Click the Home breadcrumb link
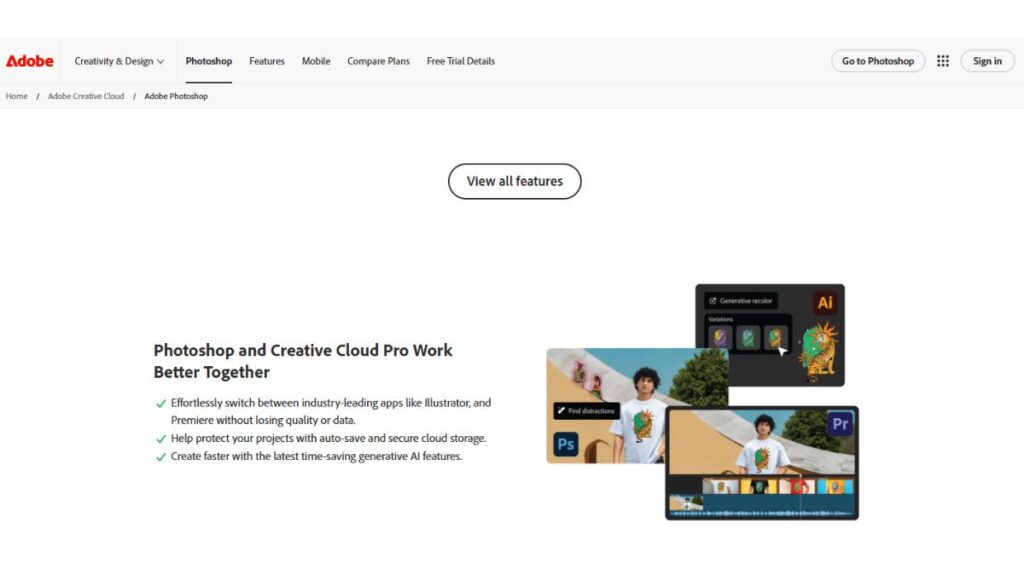Screen dimensions: 1024x576 pos(16,96)
